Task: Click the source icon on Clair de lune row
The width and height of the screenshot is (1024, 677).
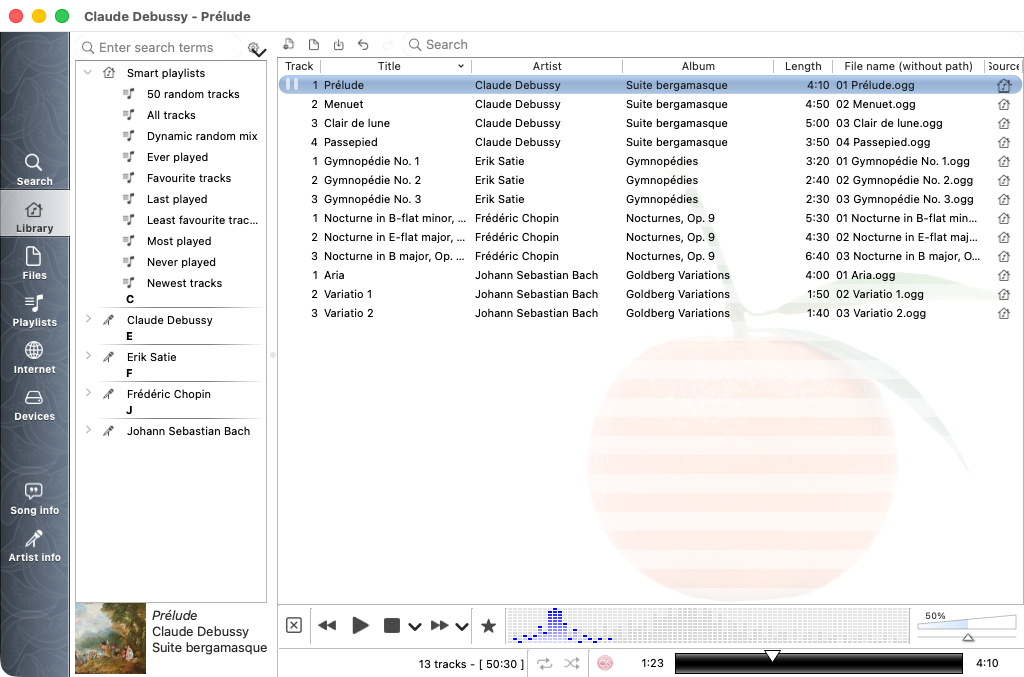Action: [x=1004, y=123]
